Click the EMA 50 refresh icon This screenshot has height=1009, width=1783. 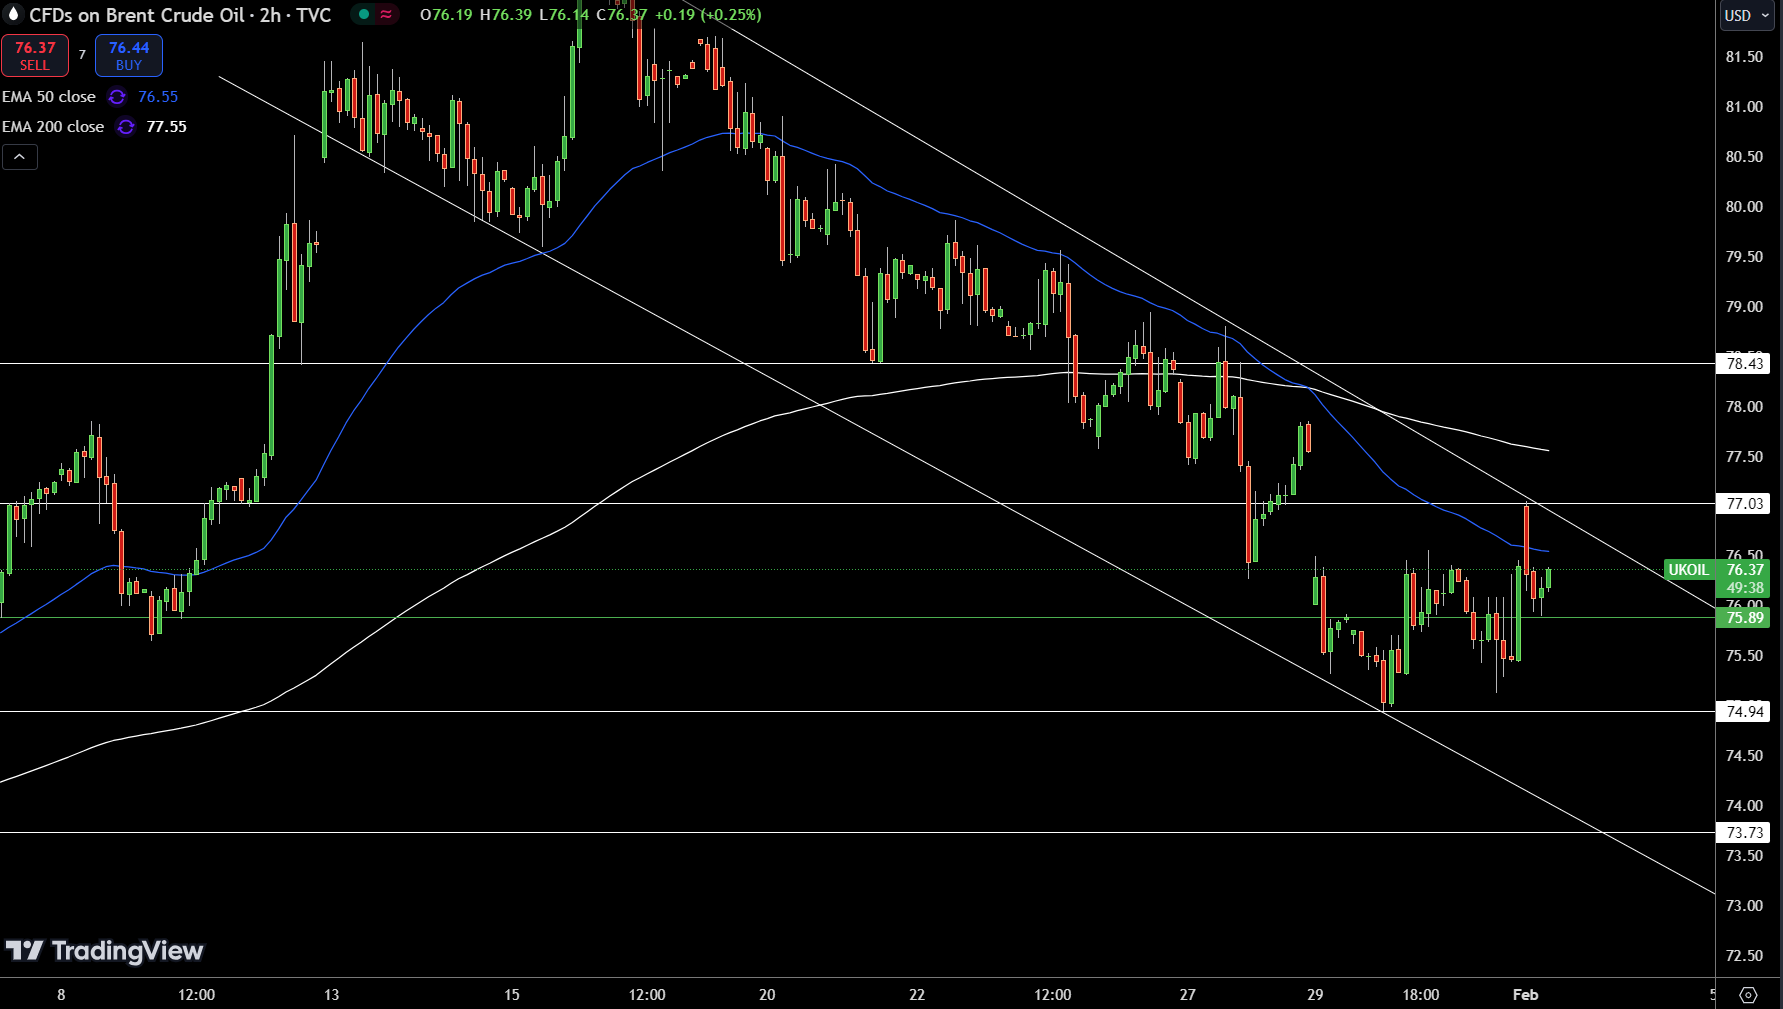pos(117,97)
